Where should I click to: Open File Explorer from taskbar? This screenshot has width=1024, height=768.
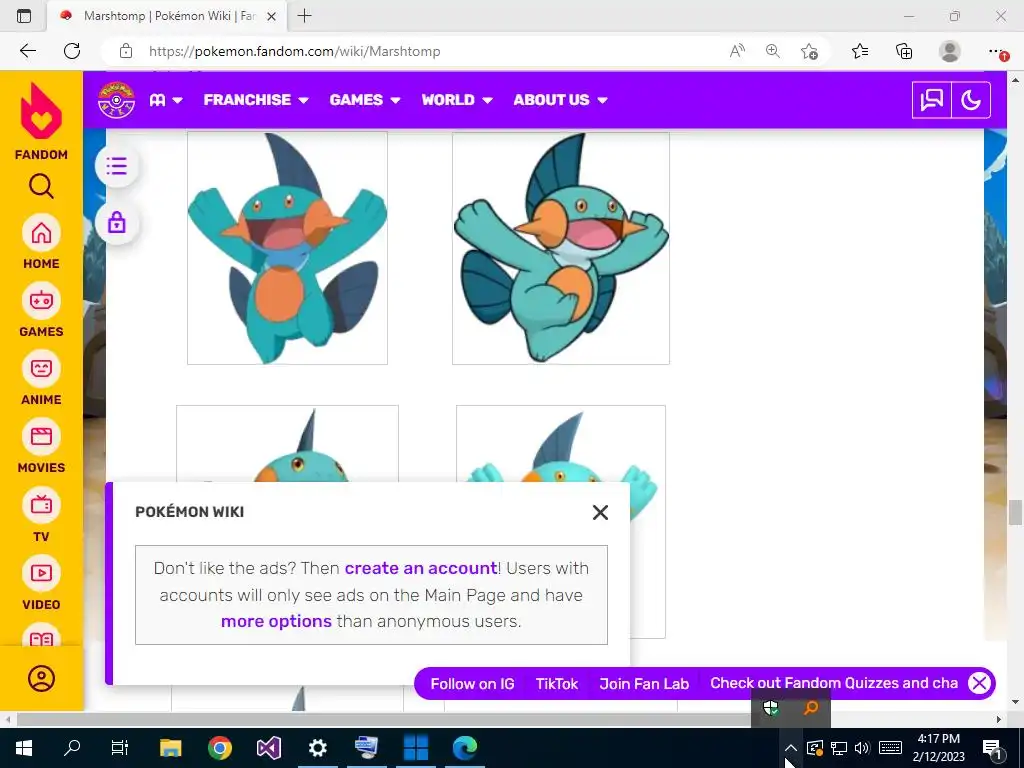tap(170, 748)
